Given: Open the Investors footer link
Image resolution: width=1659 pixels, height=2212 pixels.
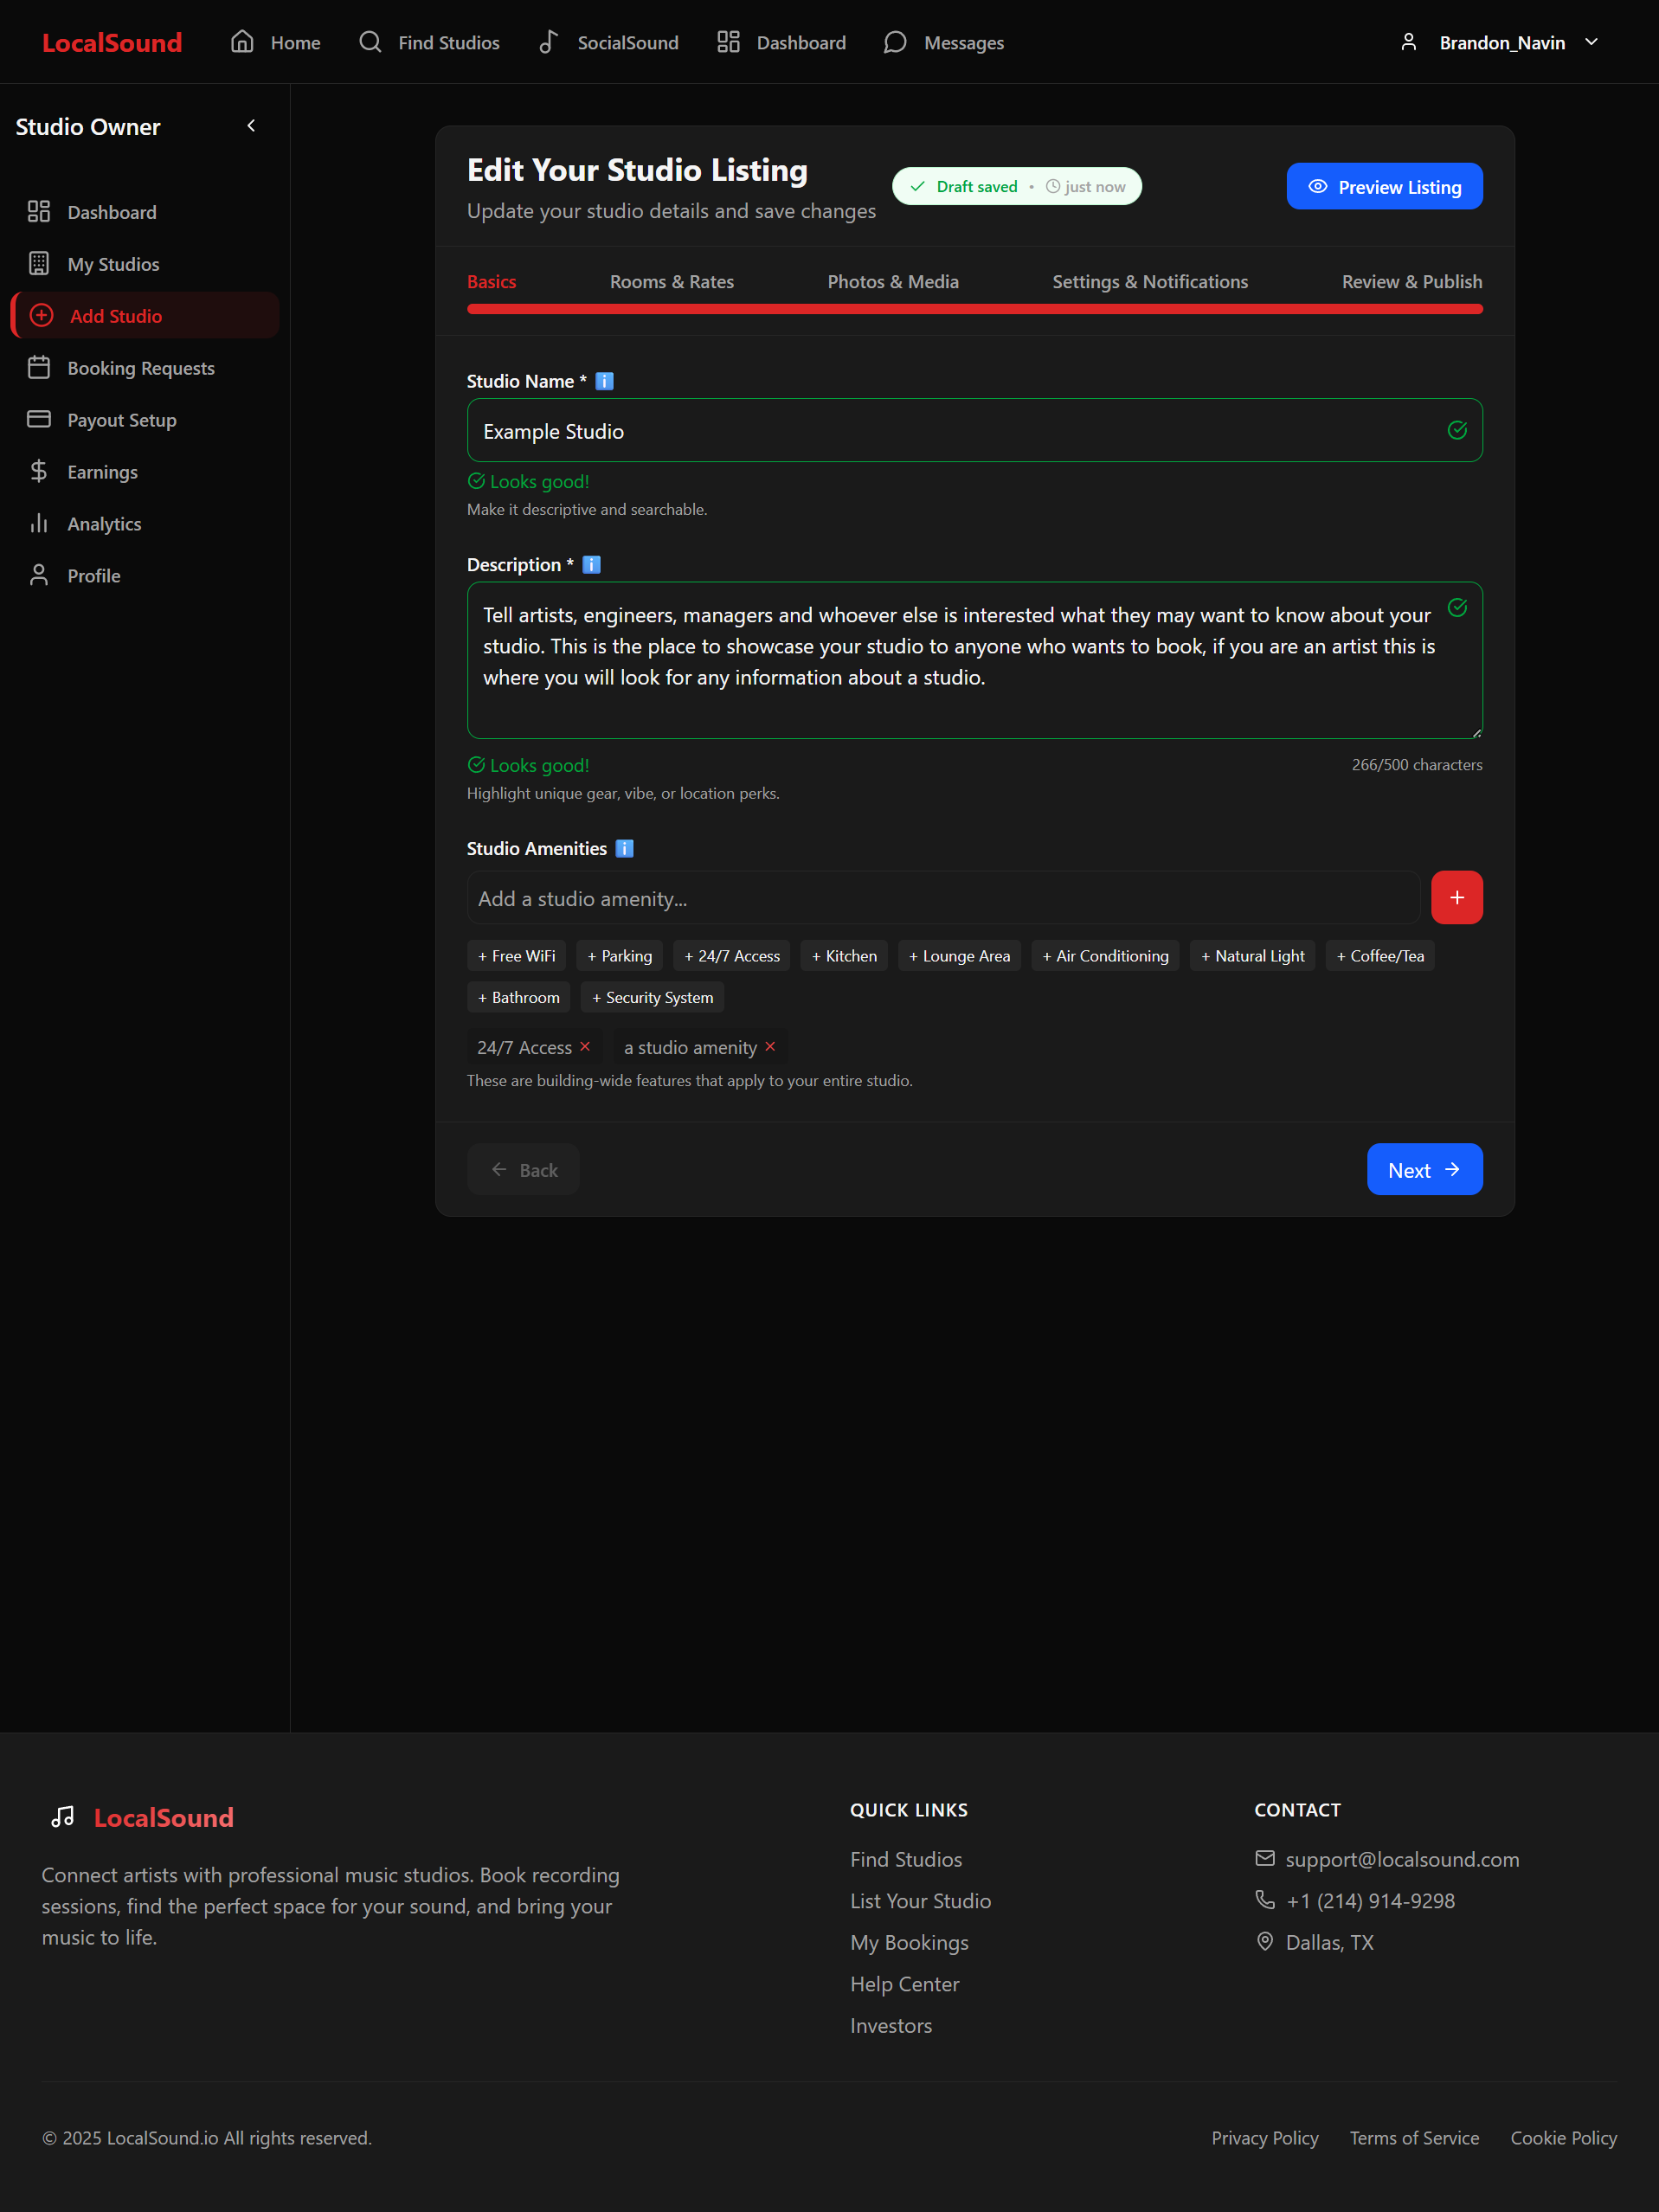Looking at the screenshot, I should pyautogui.click(x=890, y=2024).
